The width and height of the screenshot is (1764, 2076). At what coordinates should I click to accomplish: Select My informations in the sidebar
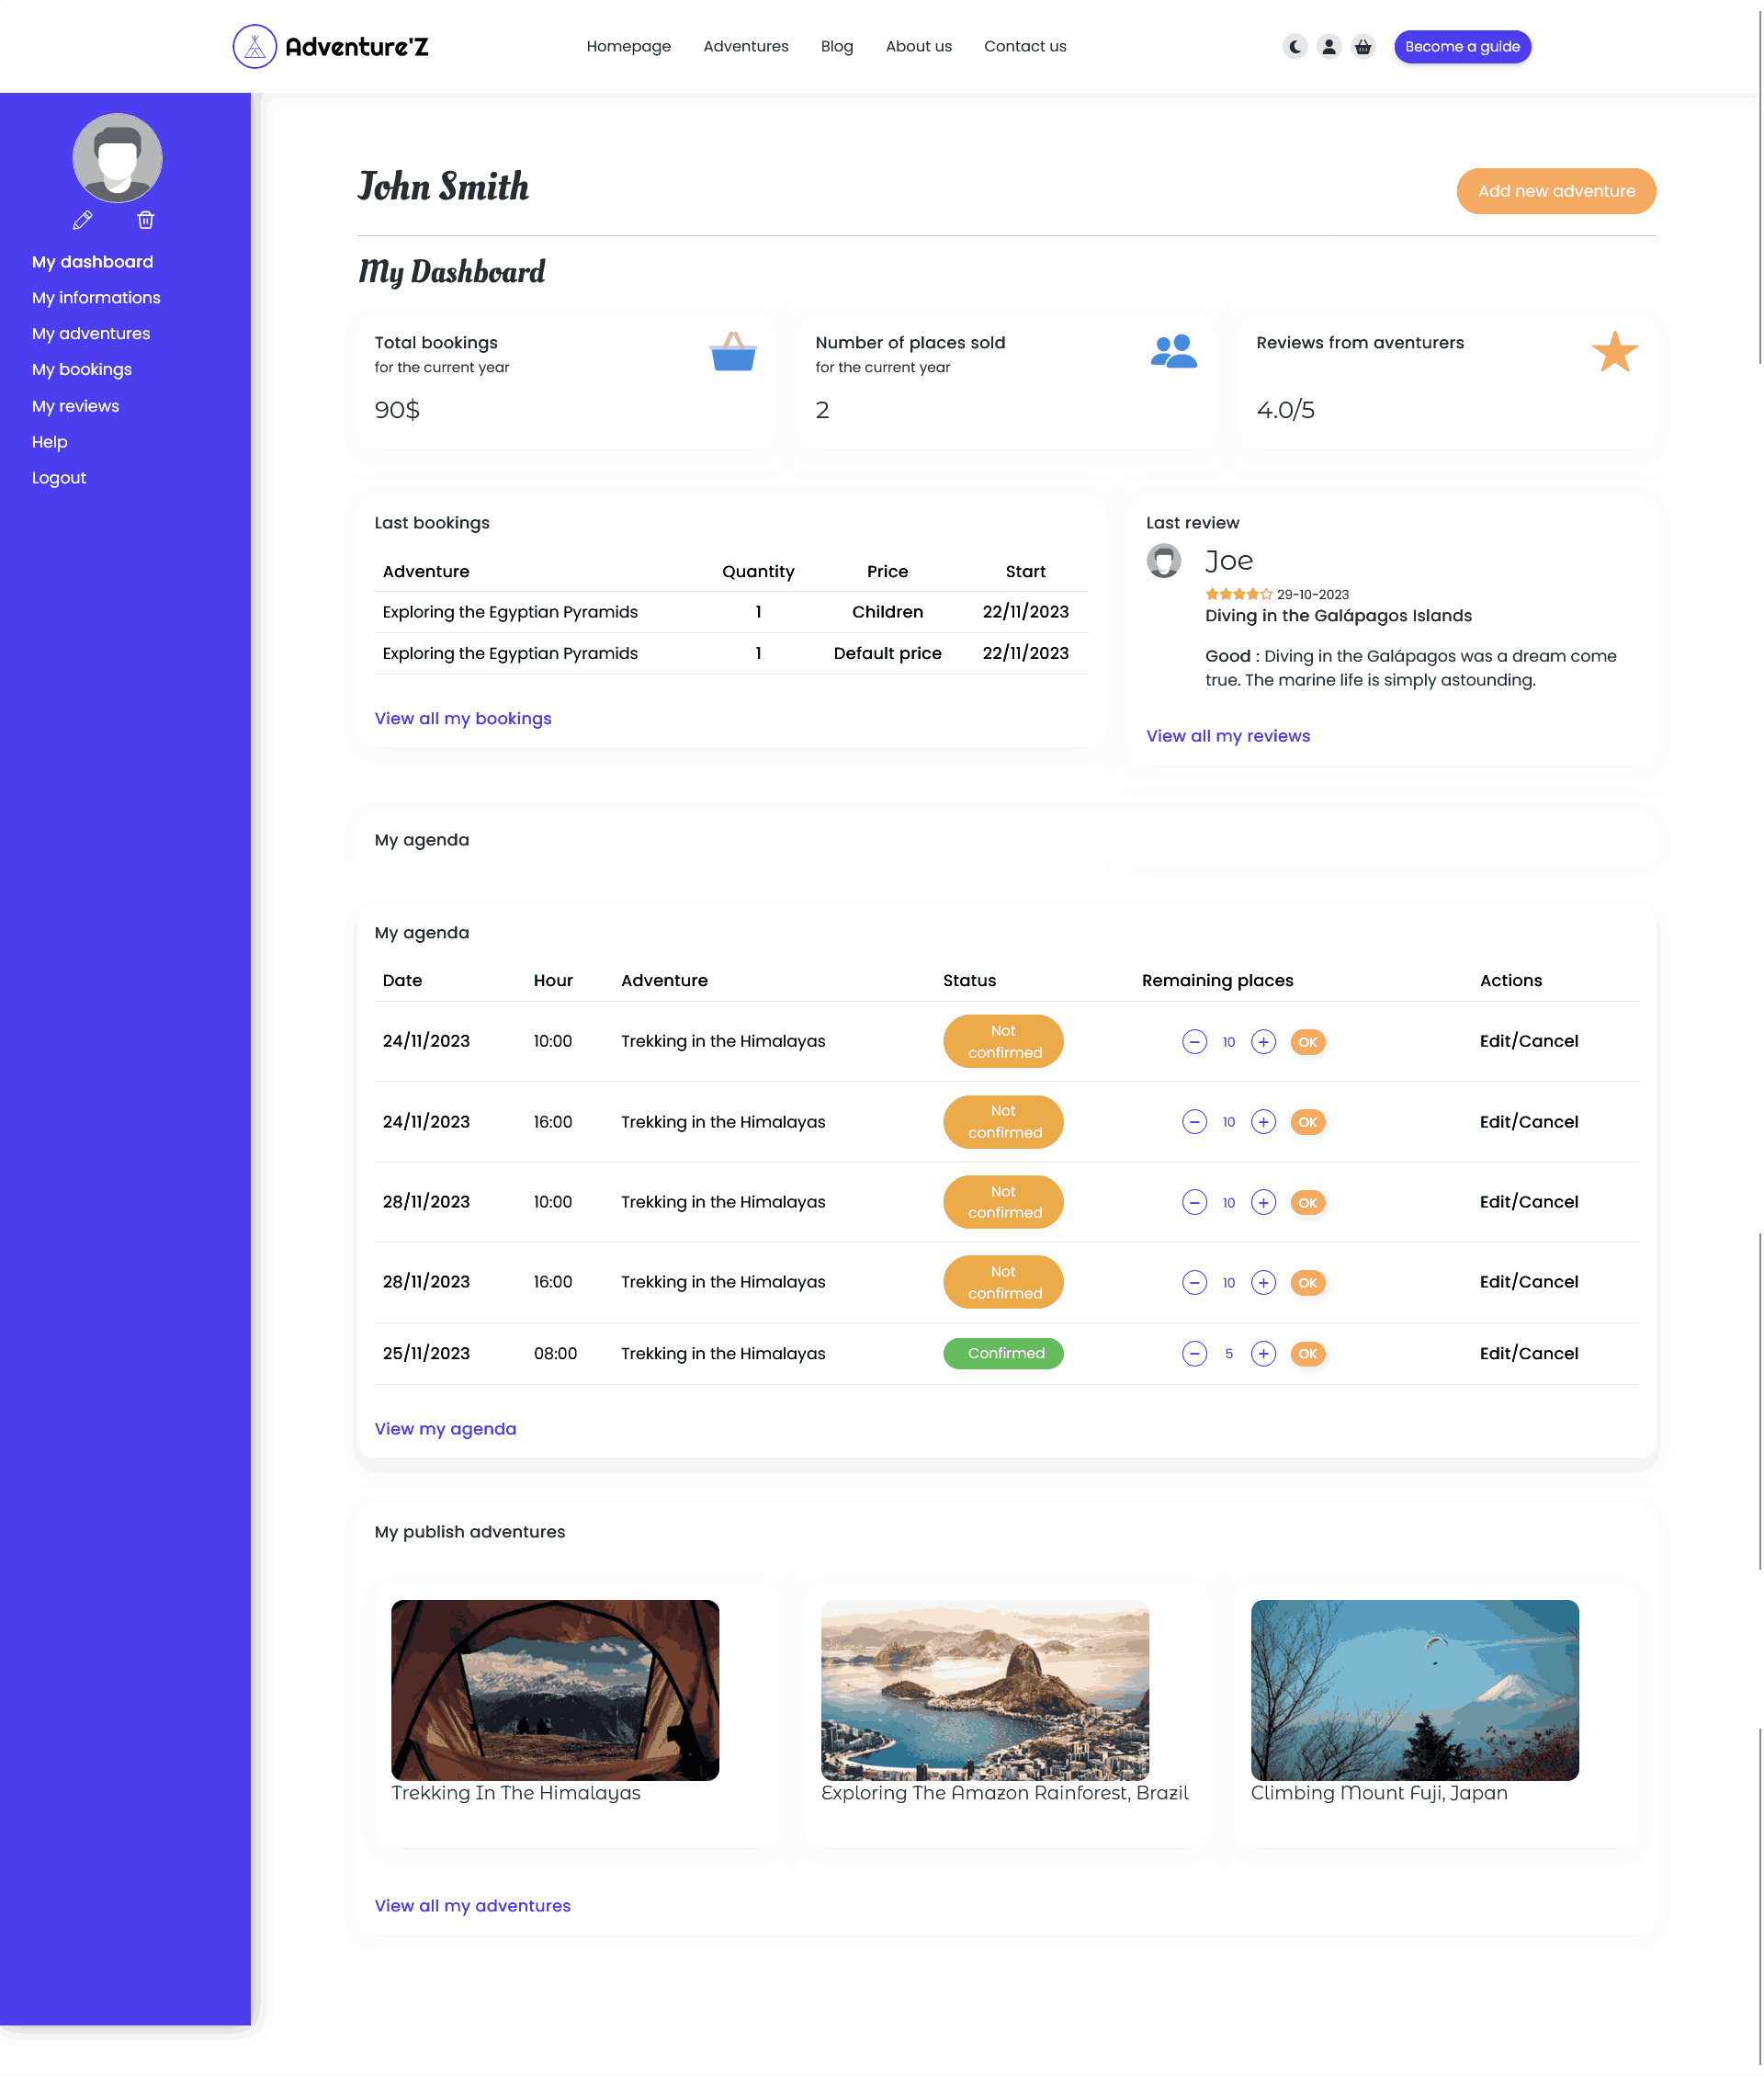click(96, 298)
